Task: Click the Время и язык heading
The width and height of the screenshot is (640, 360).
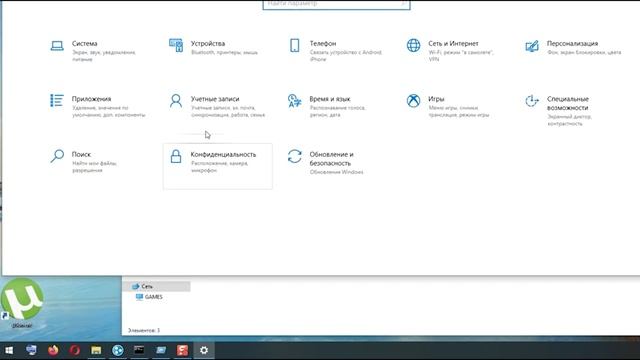Action: pos(330,99)
